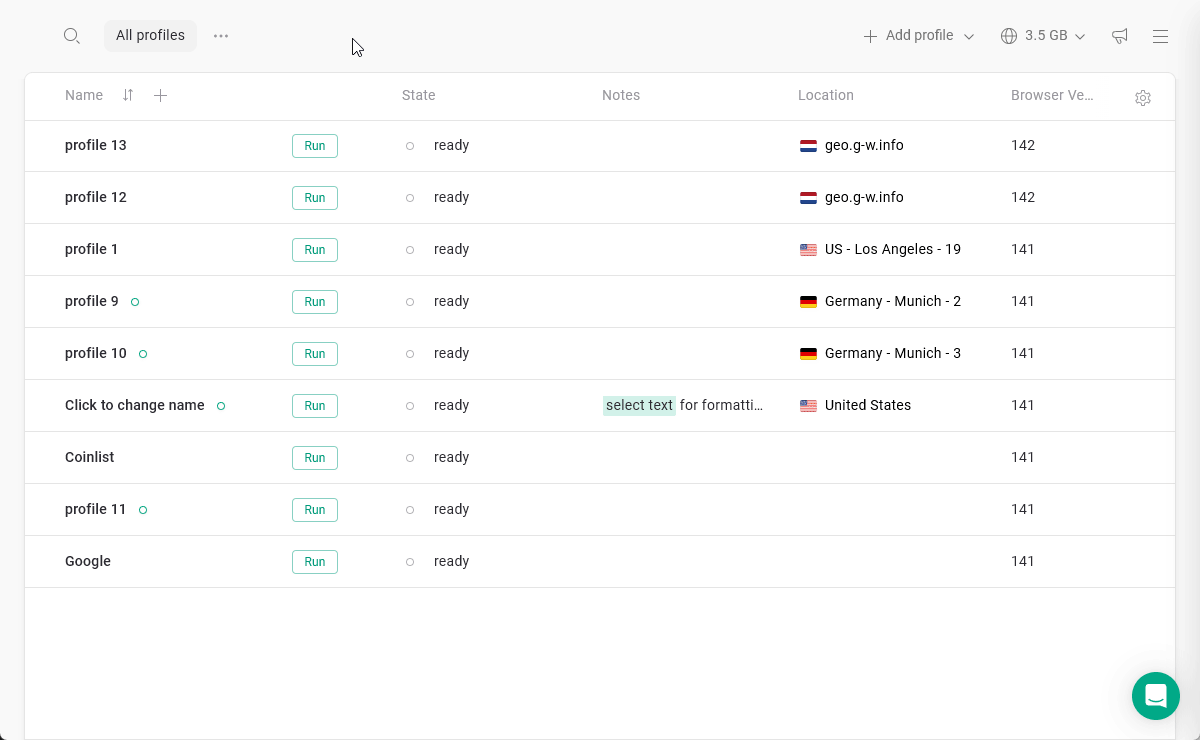Click US - Los Angeles - 19 location
Screen dimensions: 1200x740
pos(893,249)
